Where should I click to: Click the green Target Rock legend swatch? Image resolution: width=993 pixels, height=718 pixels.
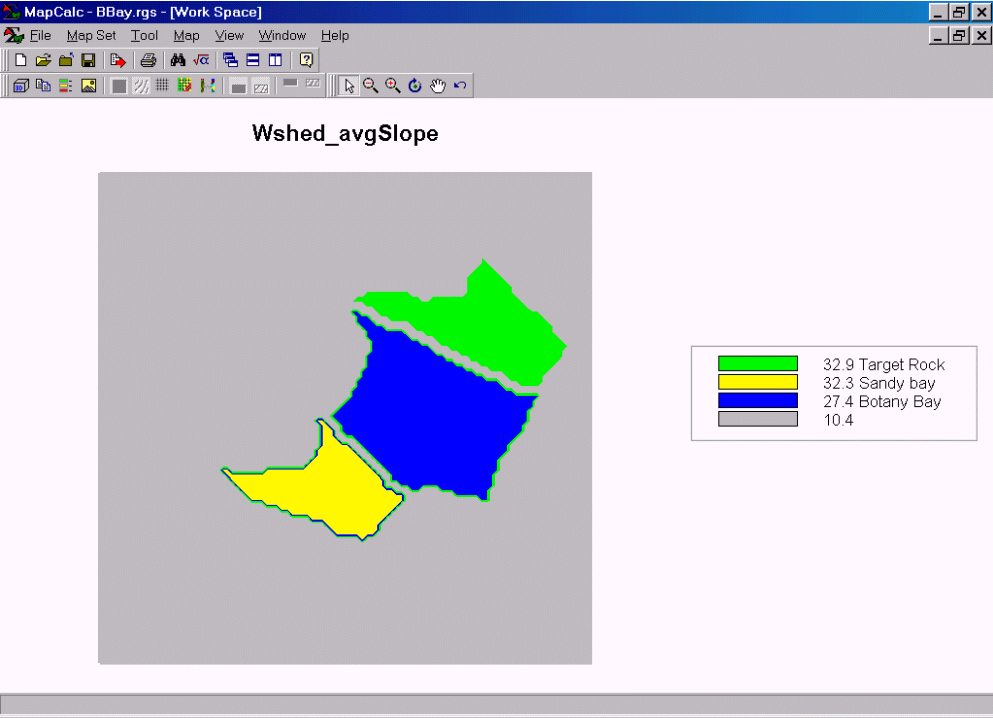click(757, 364)
